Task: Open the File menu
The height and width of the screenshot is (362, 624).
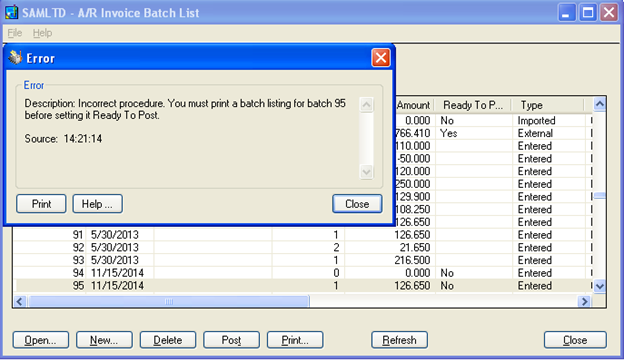Action: (x=15, y=33)
